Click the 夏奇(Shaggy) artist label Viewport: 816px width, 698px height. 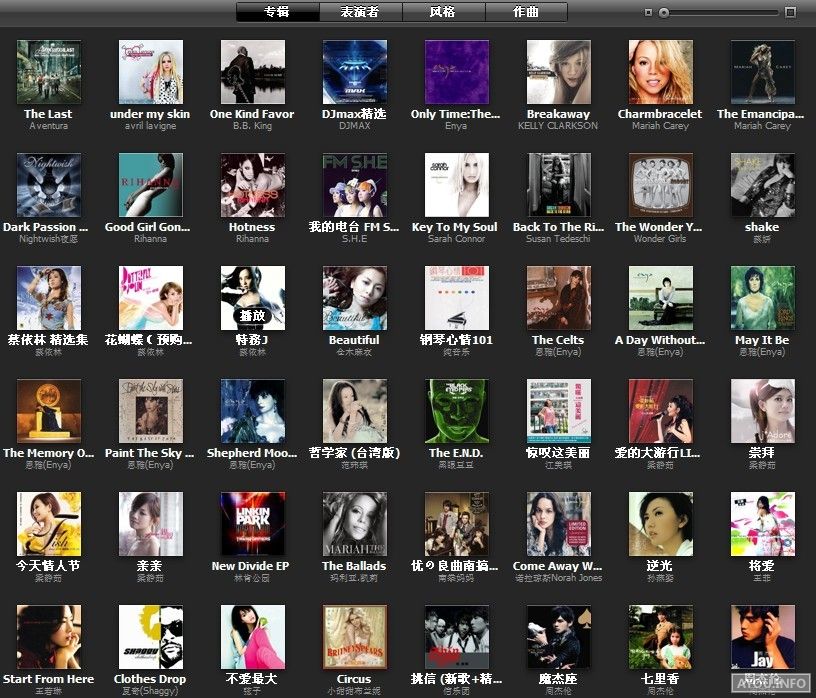(x=150, y=691)
